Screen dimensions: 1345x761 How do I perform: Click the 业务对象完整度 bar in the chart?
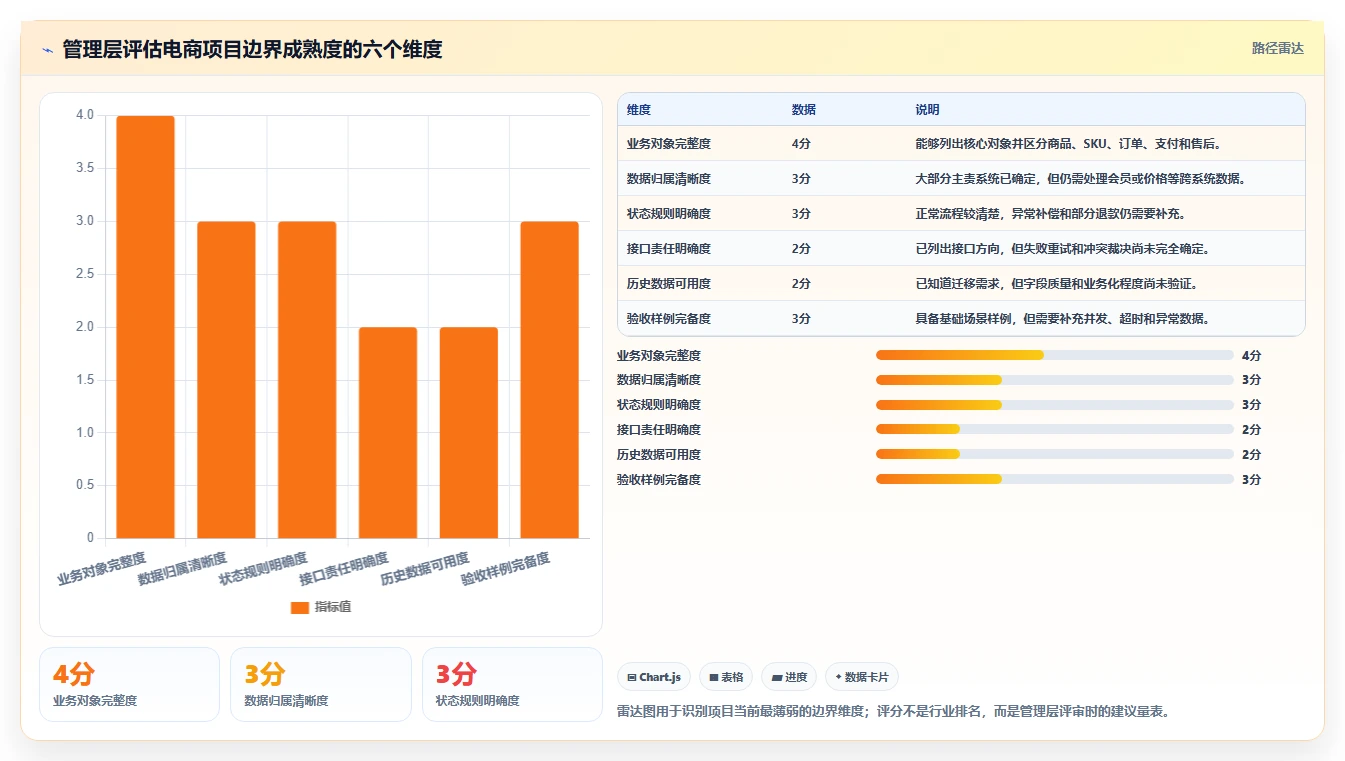point(145,327)
